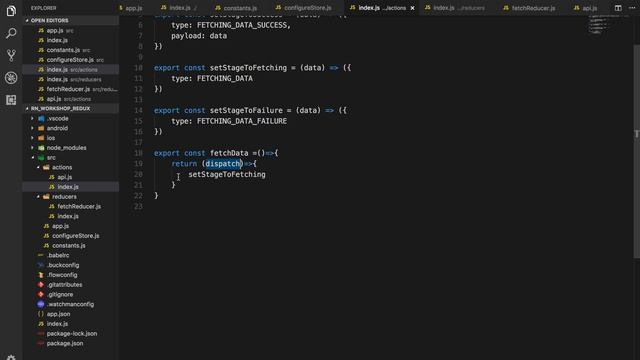Open the Debug view in the activity bar
This screenshot has height=360, width=640.
tap(11, 78)
